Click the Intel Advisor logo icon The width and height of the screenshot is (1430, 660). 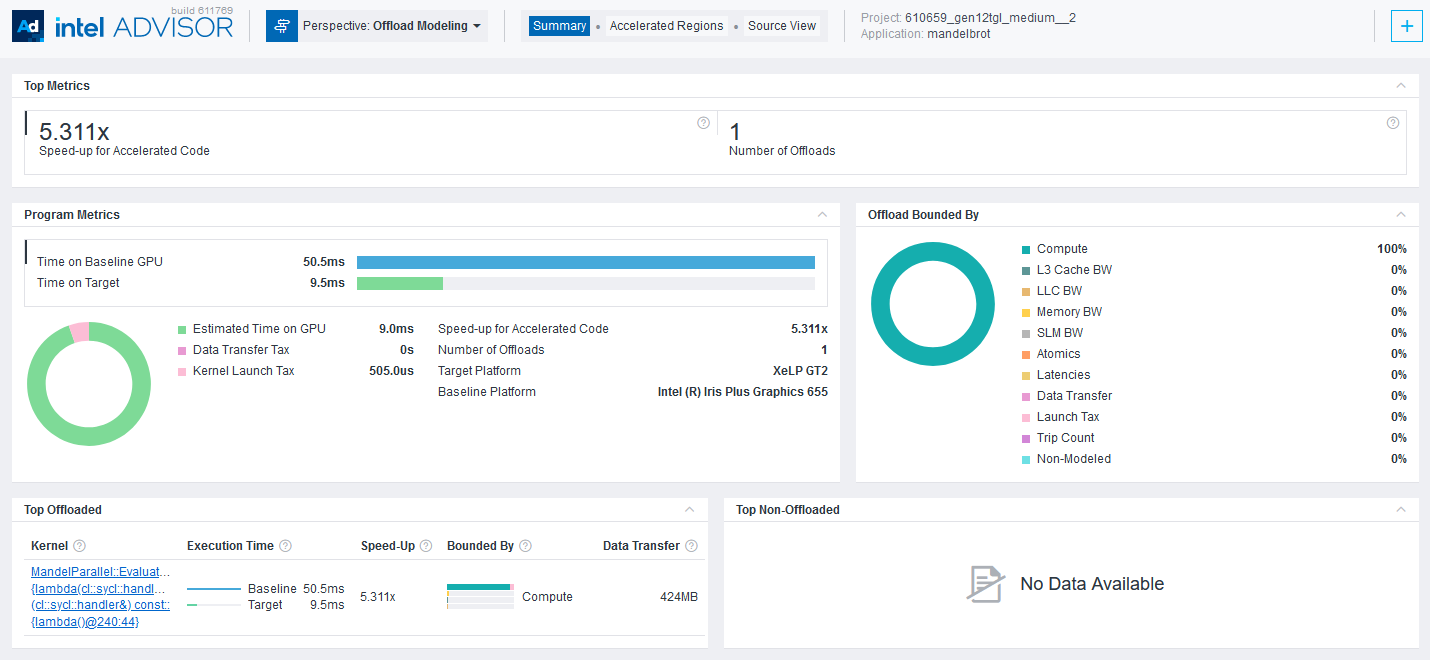27,27
